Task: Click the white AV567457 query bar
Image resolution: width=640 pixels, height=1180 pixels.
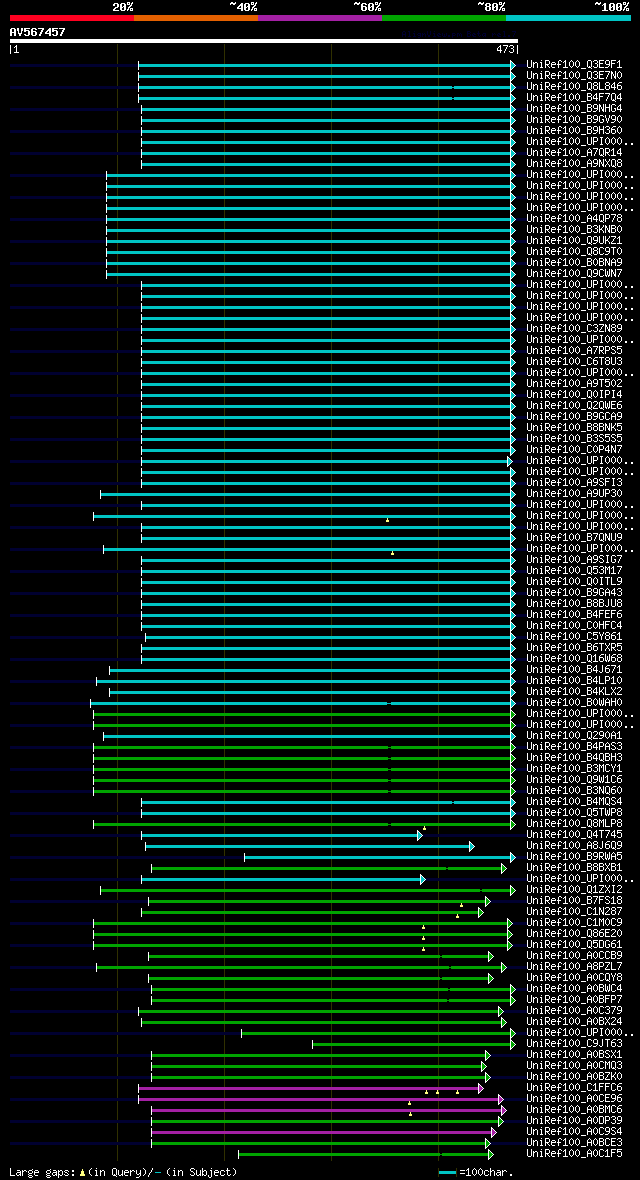Action: (x=264, y=41)
